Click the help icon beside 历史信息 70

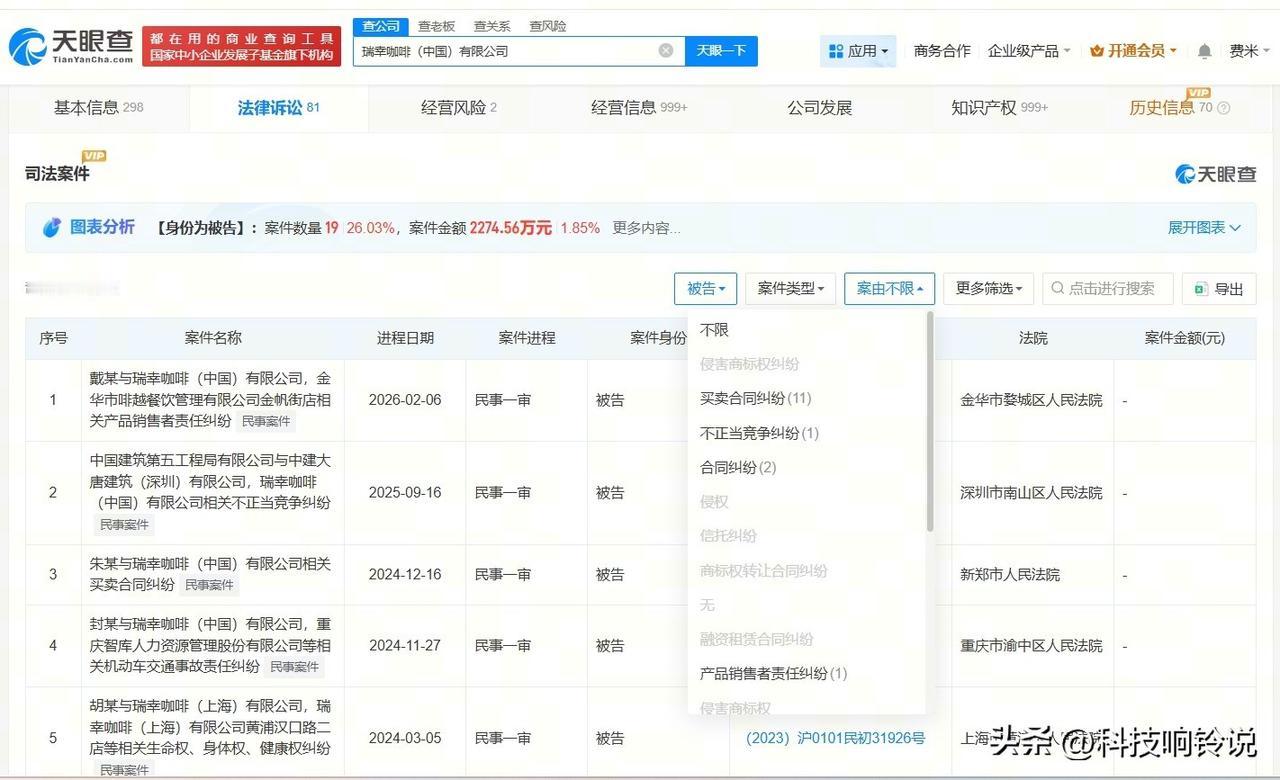coord(1223,108)
